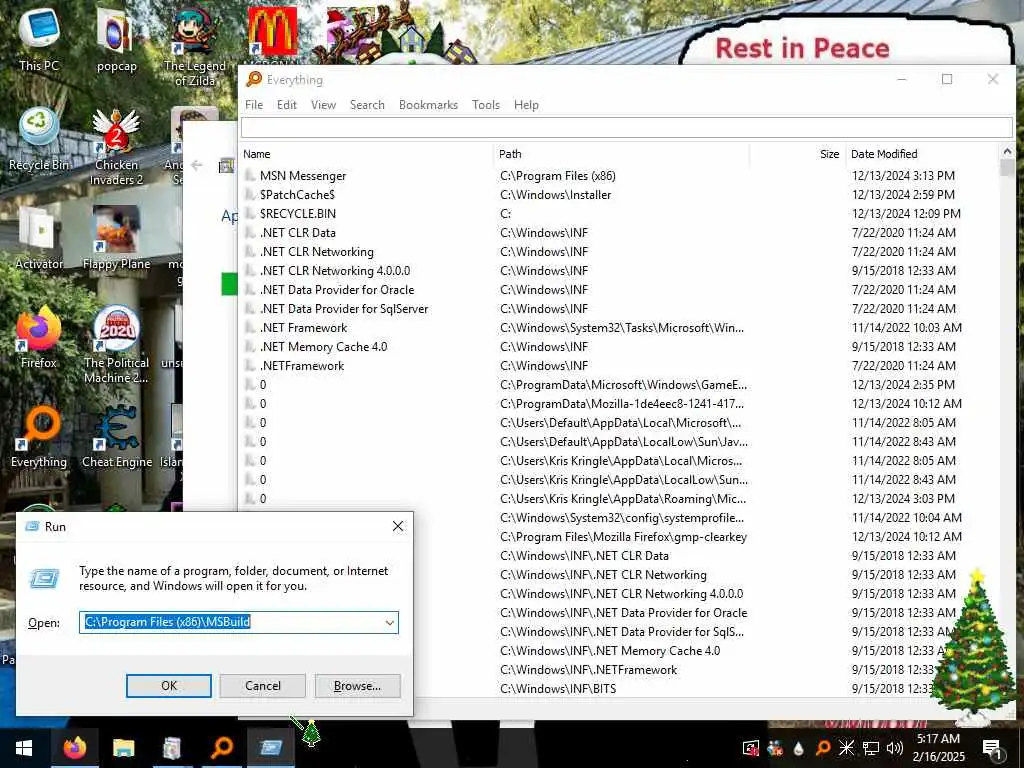Select the Flappy Plane shortcut

click(116, 238)
